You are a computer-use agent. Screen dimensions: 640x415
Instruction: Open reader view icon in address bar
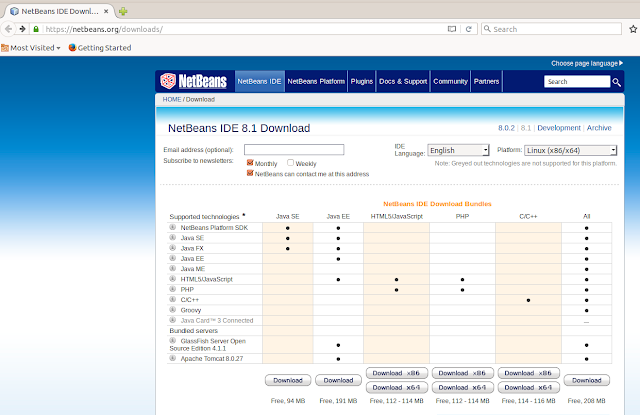[451, 29]
